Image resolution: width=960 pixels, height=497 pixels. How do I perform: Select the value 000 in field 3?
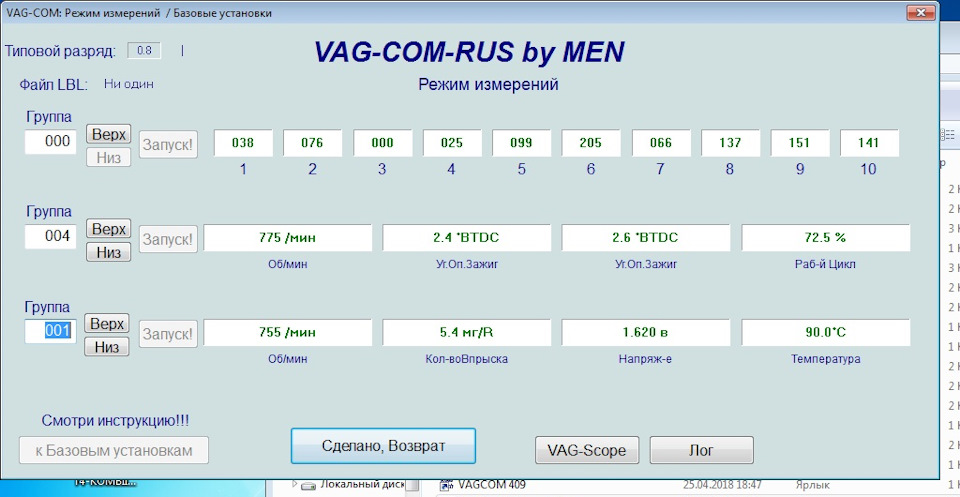[x=382, y=143]
